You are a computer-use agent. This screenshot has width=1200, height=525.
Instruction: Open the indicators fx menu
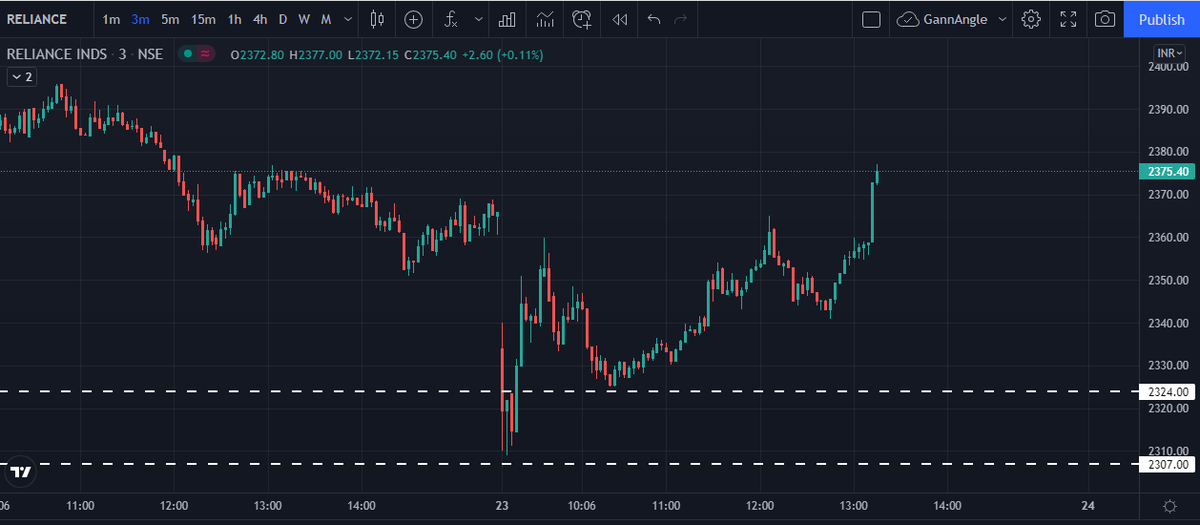click(451, 19)
